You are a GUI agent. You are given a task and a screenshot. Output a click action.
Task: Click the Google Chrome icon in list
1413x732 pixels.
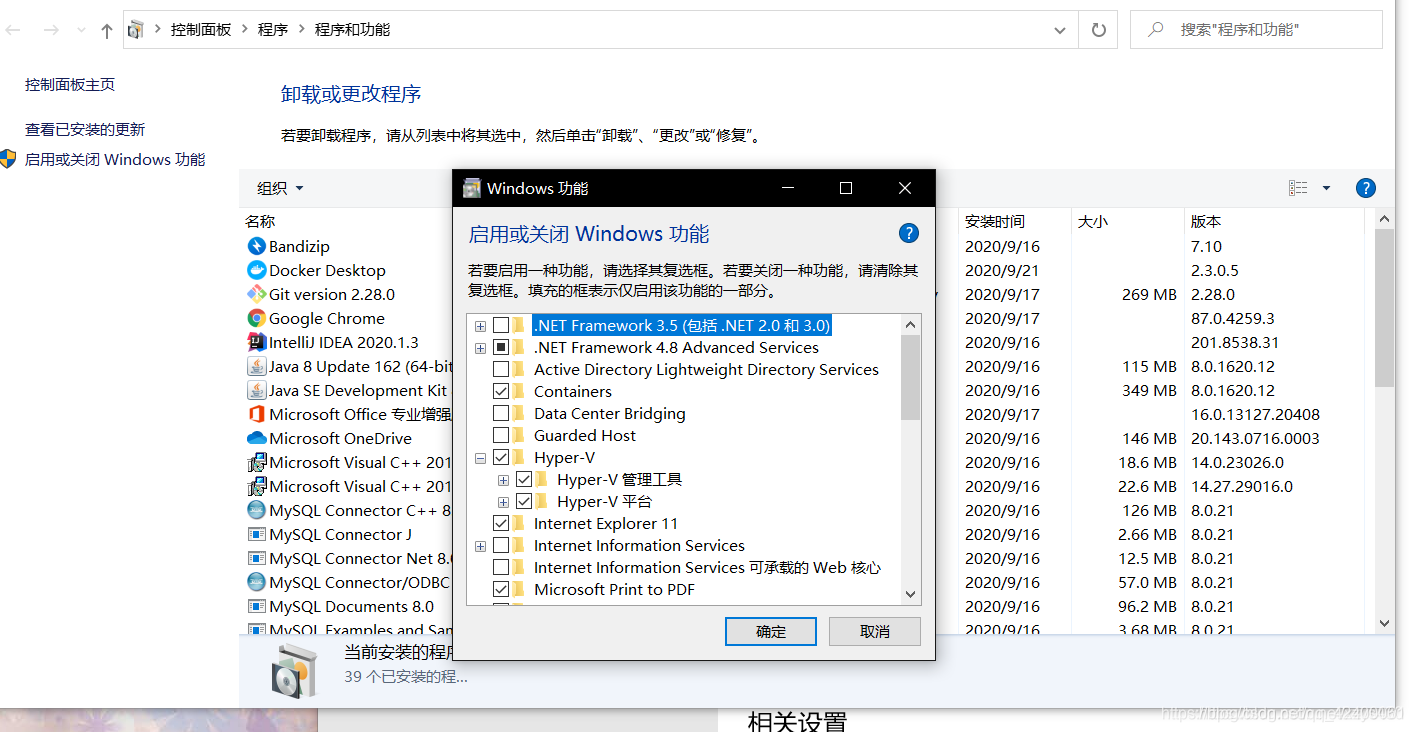pyautogui.click(x=256, y=318)
